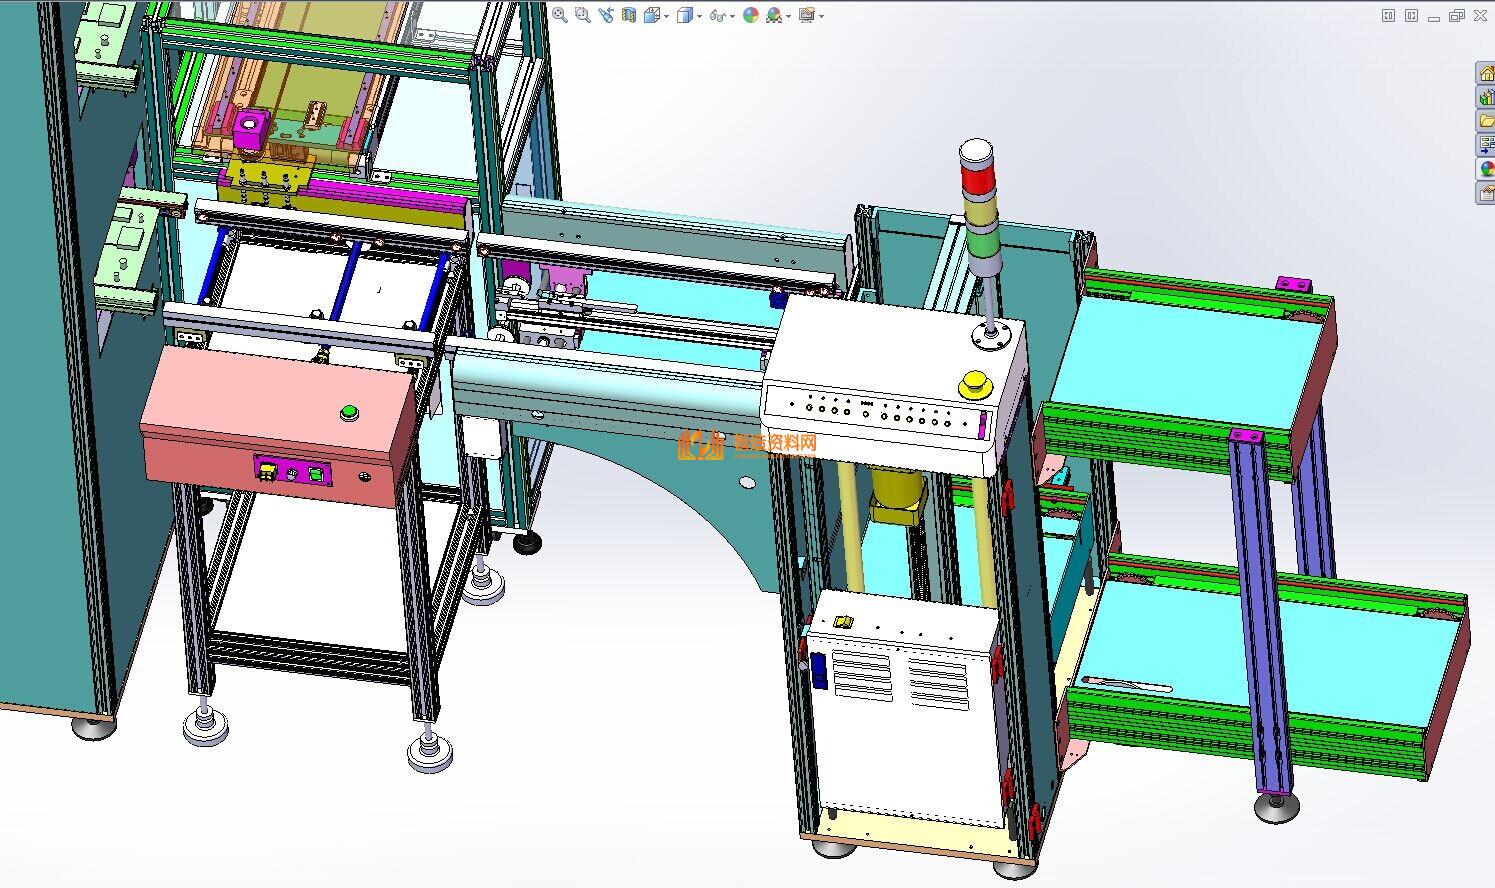This screenshot has width=1495, height=888.
Task: Toggle Hide/Show Items glasses icon
Action: coord(717,15)
